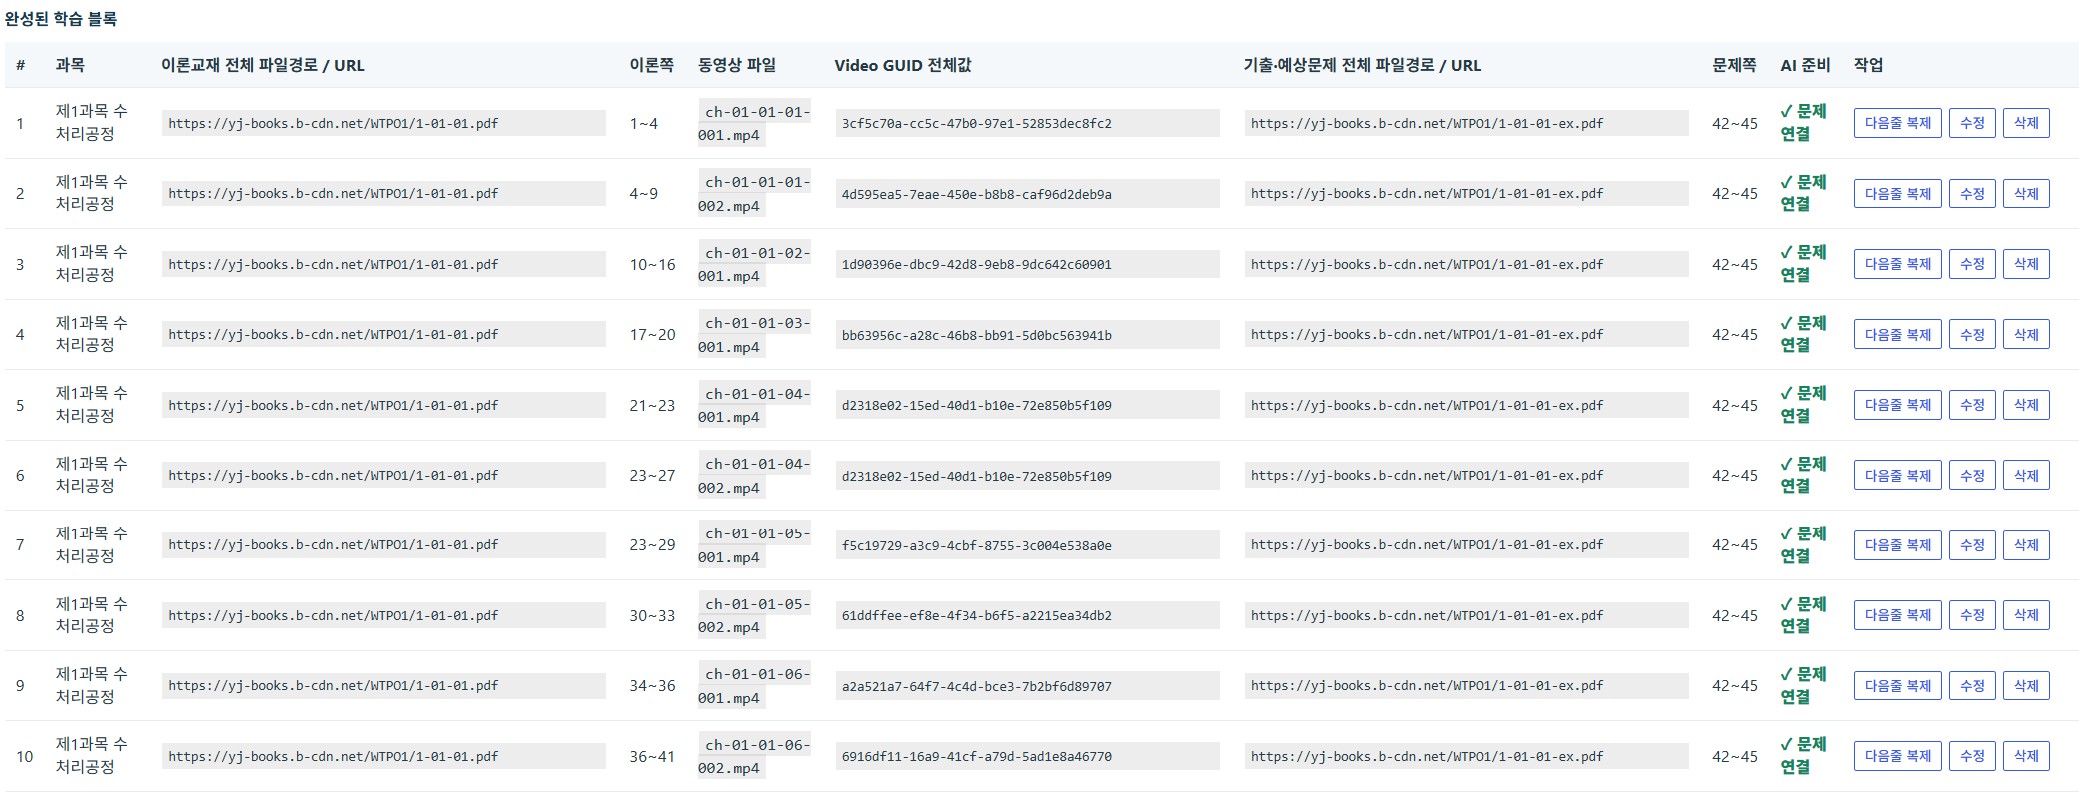Click 삭제 button in row 3
The height and width of the screenshot is (796, 2079).
coord(2026,264)
